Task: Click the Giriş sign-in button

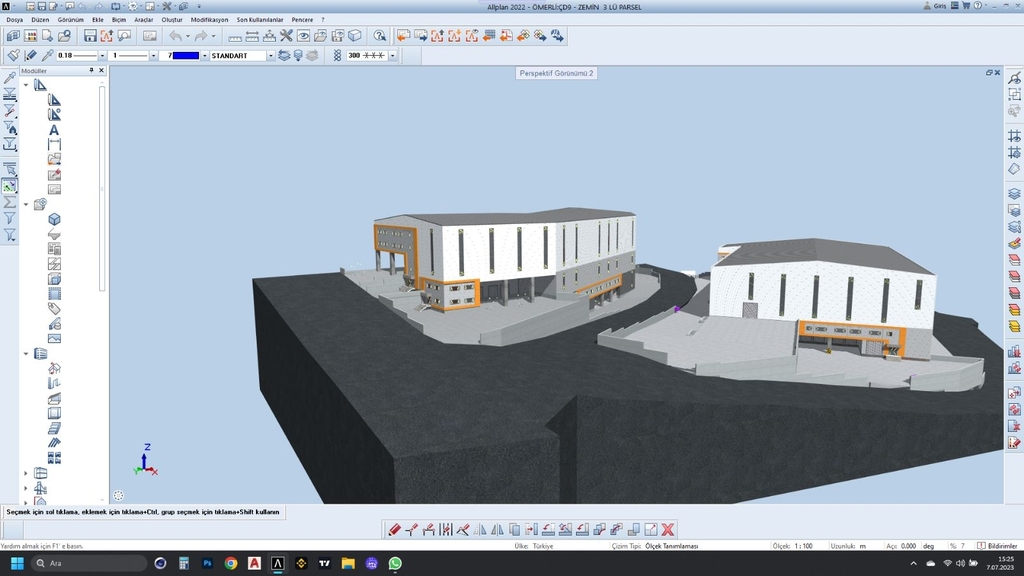Action: coord(937,6)
